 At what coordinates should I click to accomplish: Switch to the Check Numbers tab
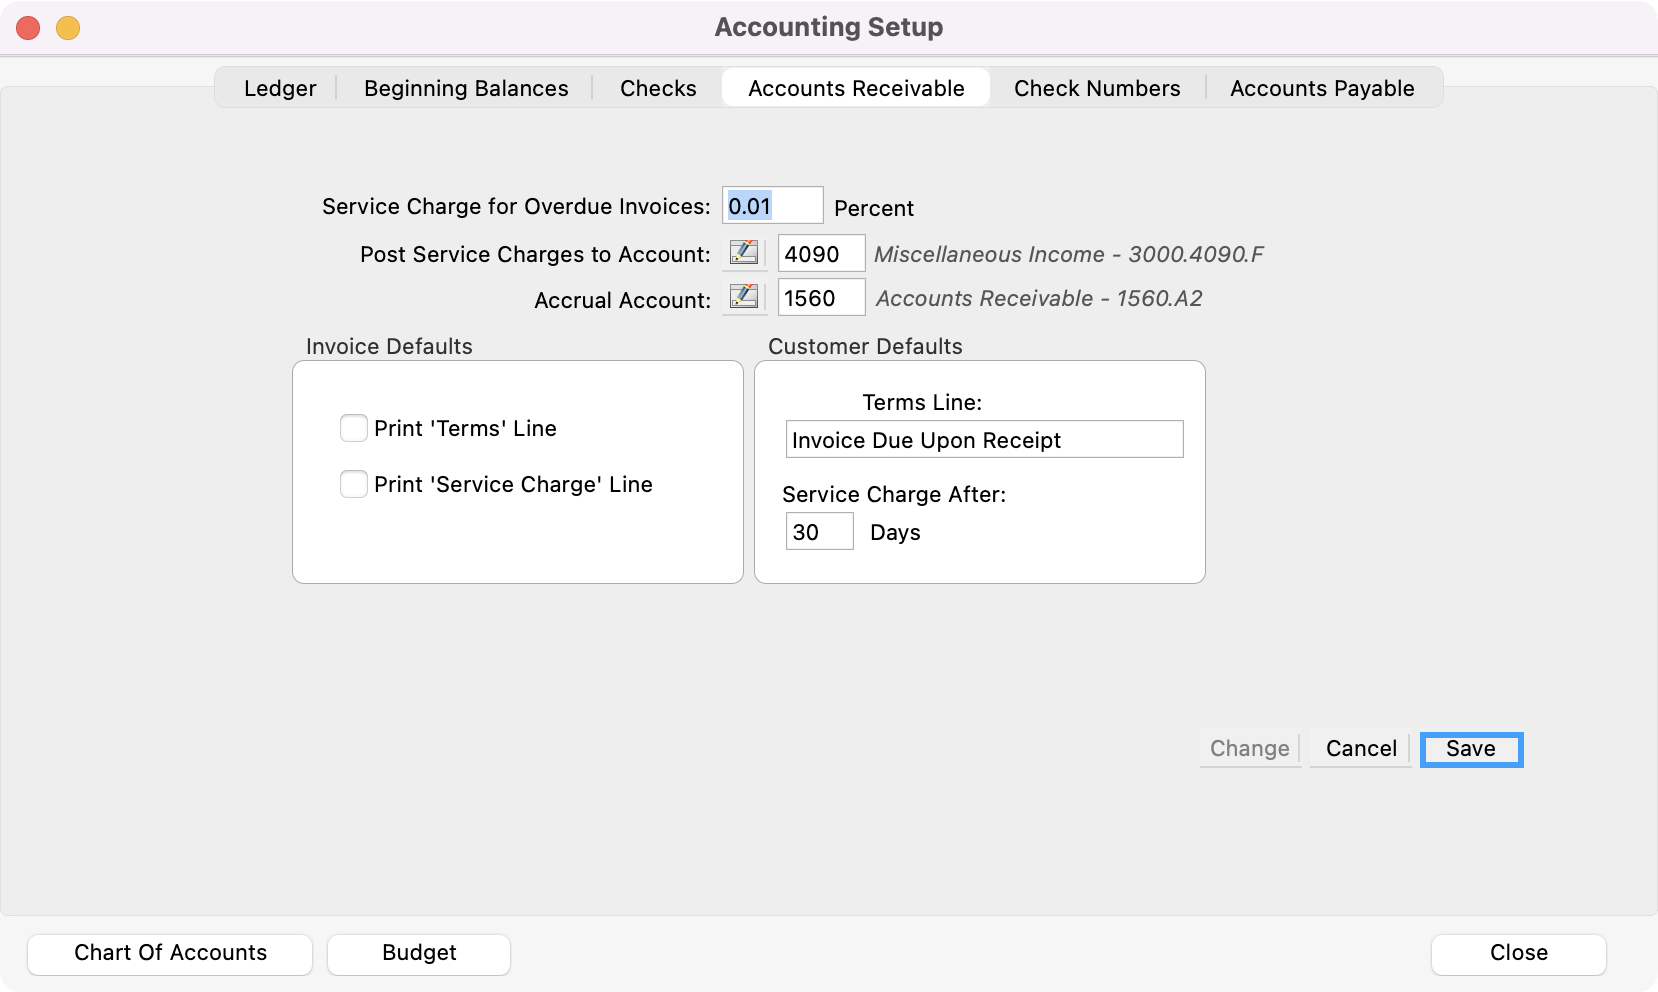coord(1097,88)
